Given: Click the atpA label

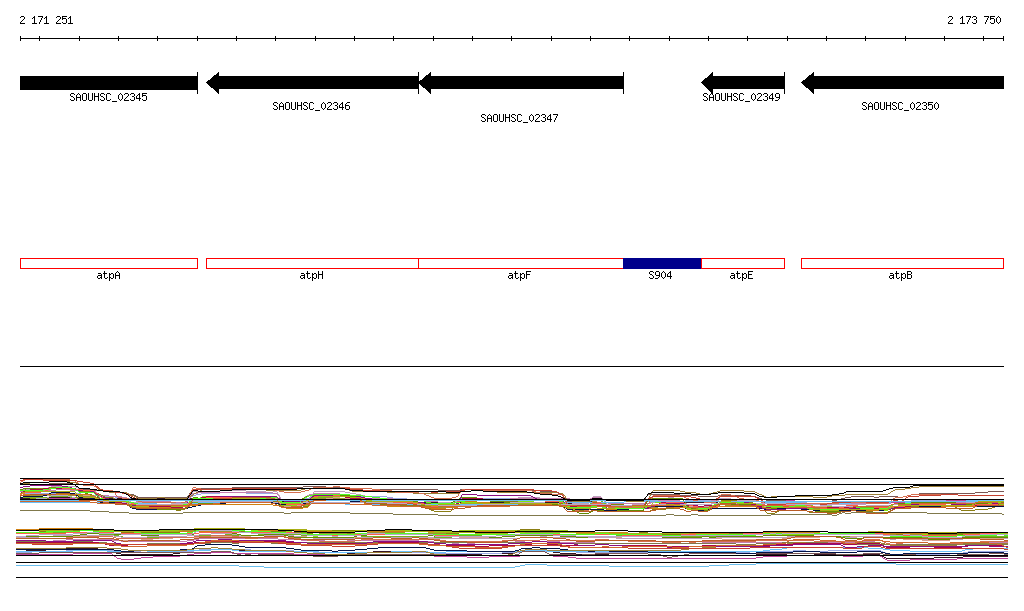Looking at the screenshot, I should point(108,275).
